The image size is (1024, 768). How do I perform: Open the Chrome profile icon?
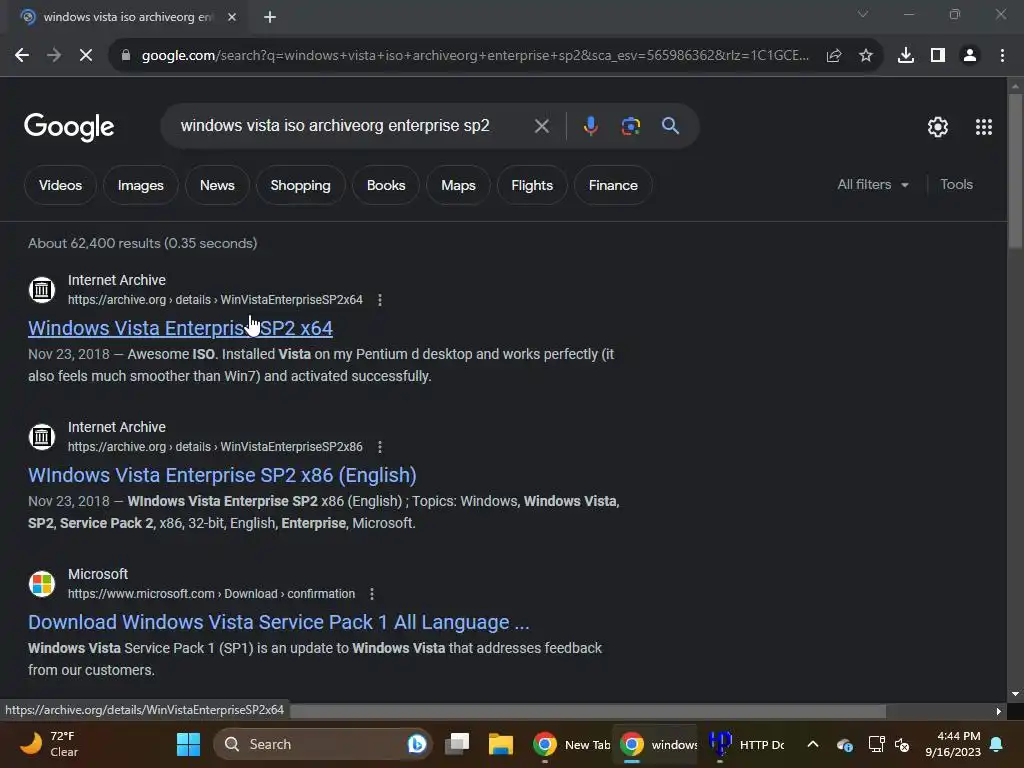pyautogui.click(x=970, y=56)
